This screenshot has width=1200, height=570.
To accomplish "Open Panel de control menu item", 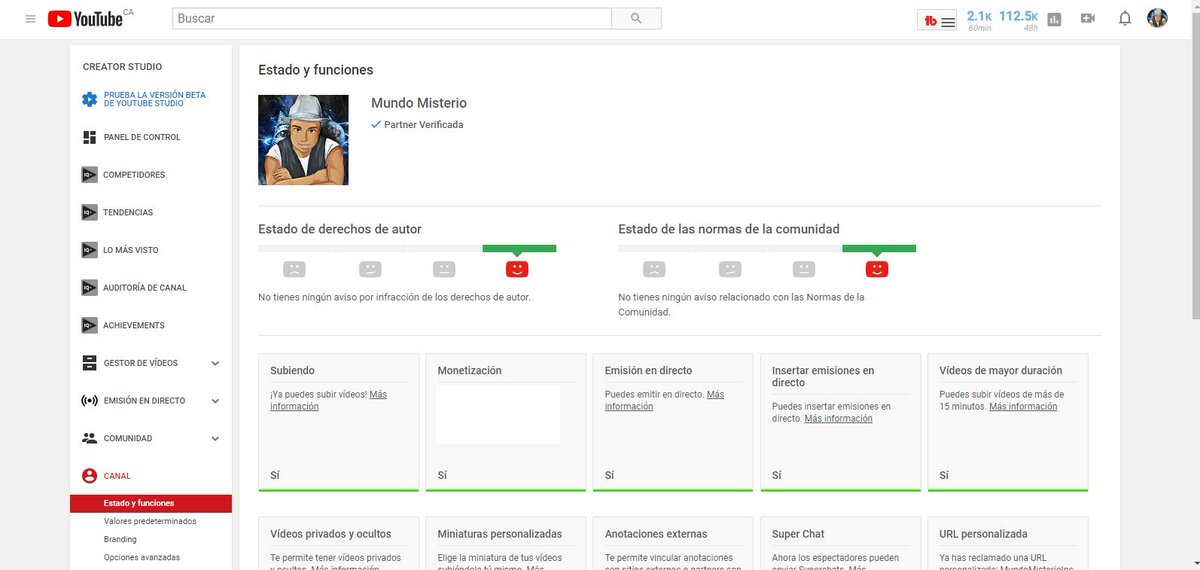I will coord(142,137).
